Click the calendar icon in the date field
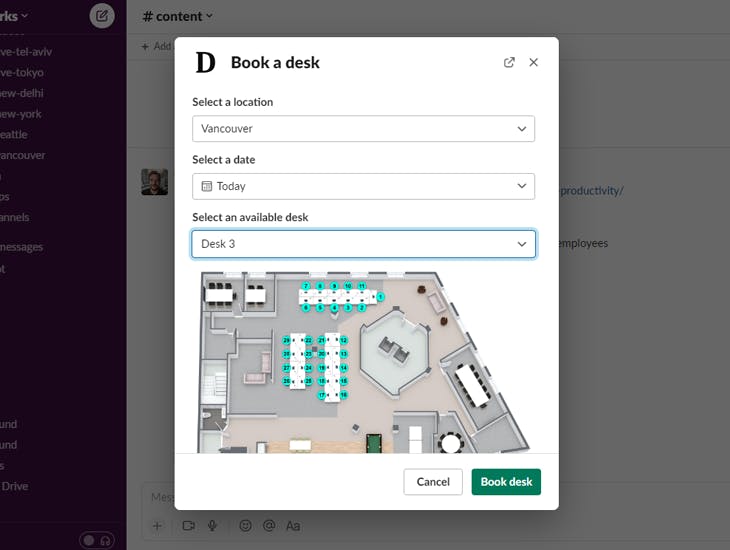730x550 pixels. 206,186
